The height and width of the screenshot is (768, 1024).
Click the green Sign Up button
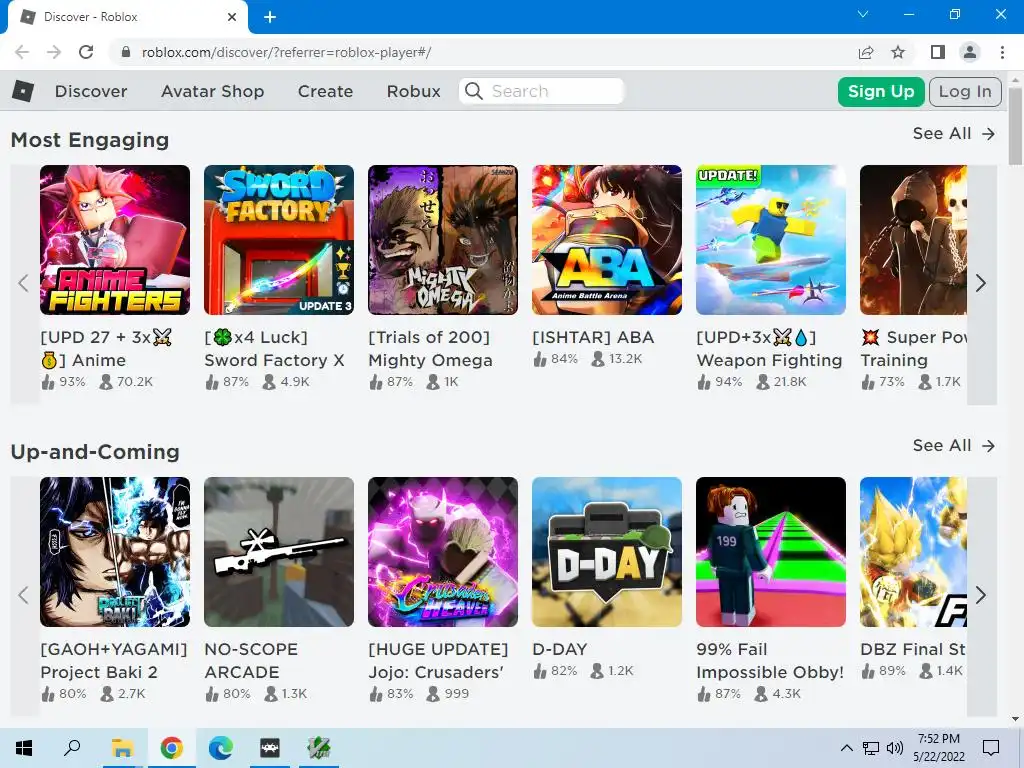coord(881,91)
